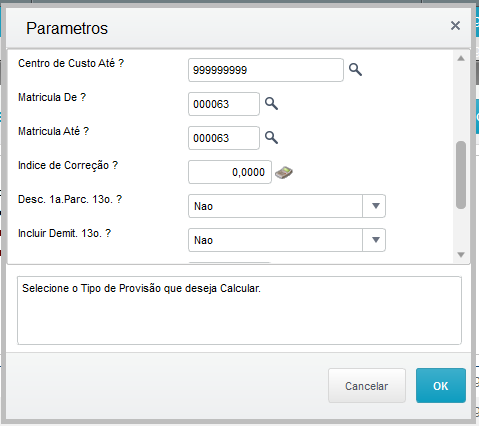Focus the Matricula Até input field
Image resolution: width=479 pixels, height=426 pixels.
coord(224,138)
